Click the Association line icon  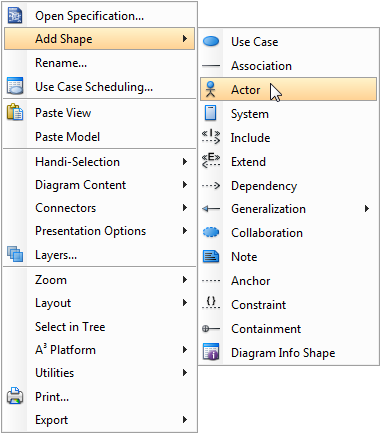(211, 66)
